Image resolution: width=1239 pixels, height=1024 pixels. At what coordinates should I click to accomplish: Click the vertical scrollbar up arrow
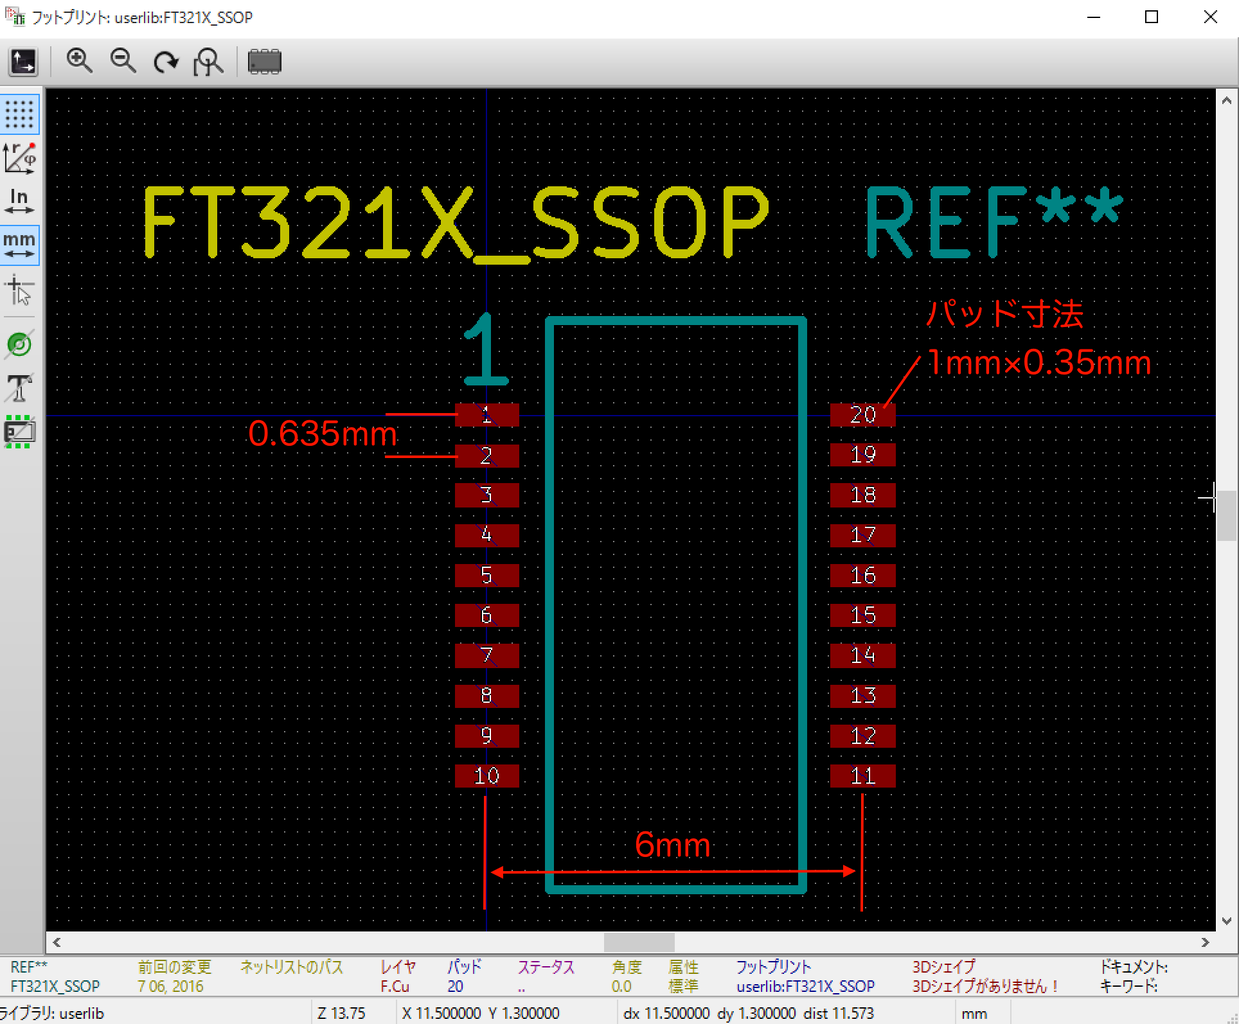pyautogui.click(x=1227, y=100)
